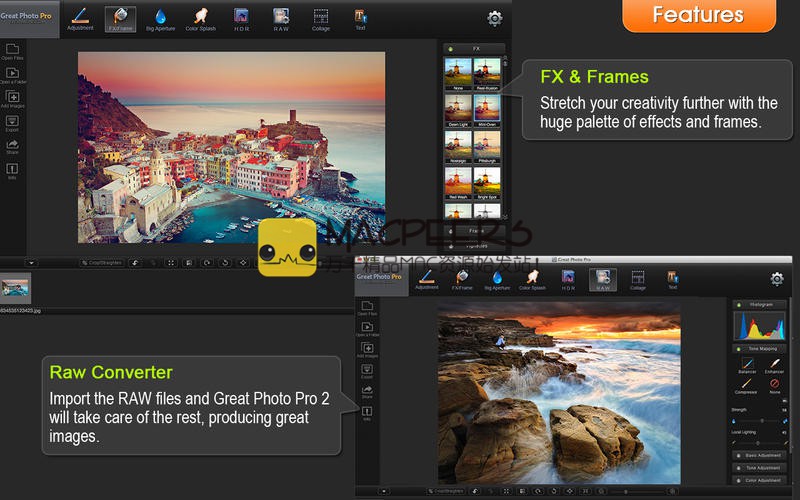Viewport: 800px width, 500px height.
Task: Click Export in the seascape window sidebar
Action: click(x=368, y=373)
